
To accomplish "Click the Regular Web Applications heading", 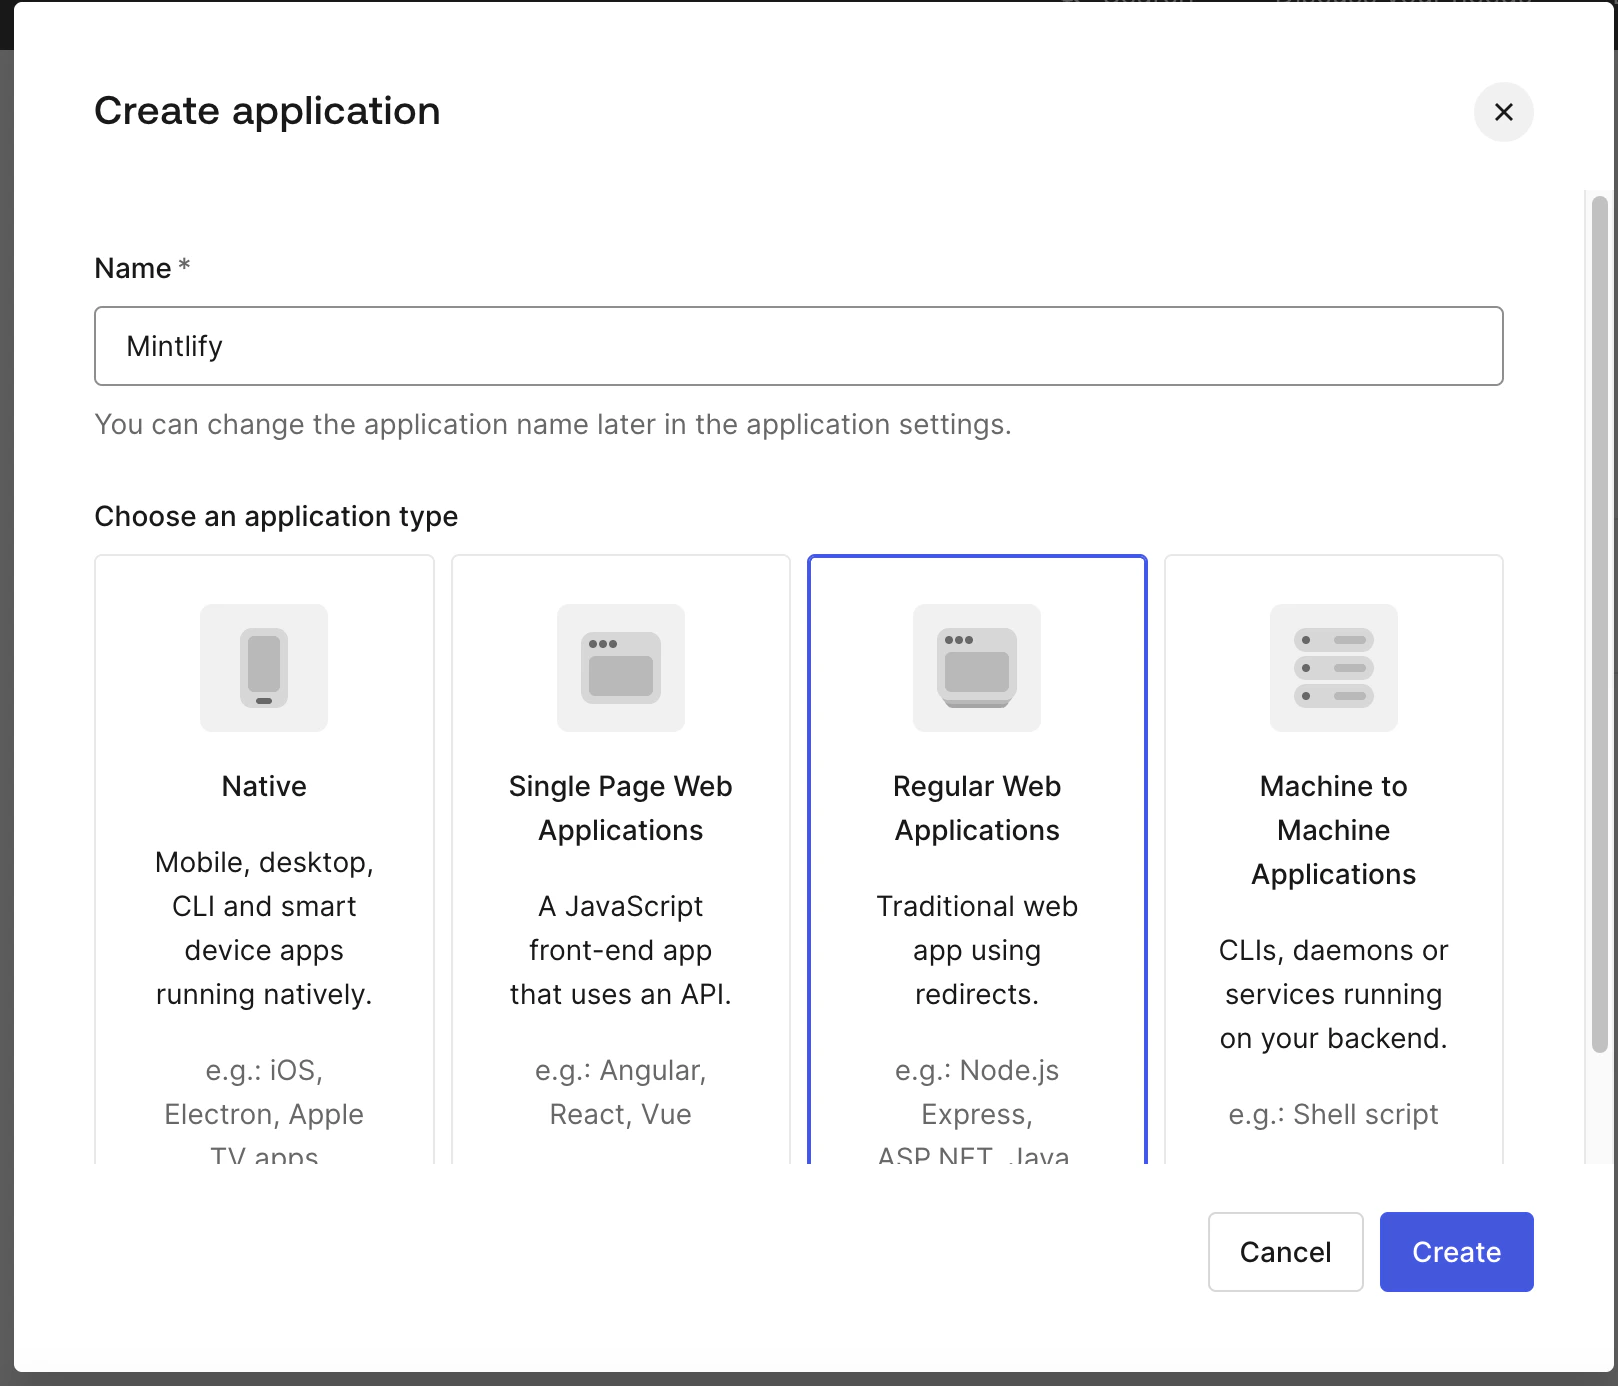I will [x=977, y=807].
